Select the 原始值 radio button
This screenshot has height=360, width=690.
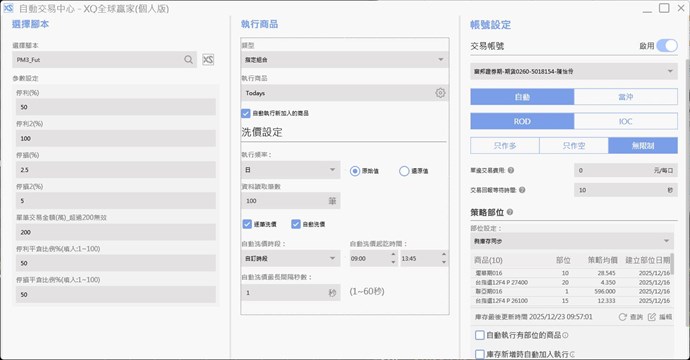click(355, 171)
